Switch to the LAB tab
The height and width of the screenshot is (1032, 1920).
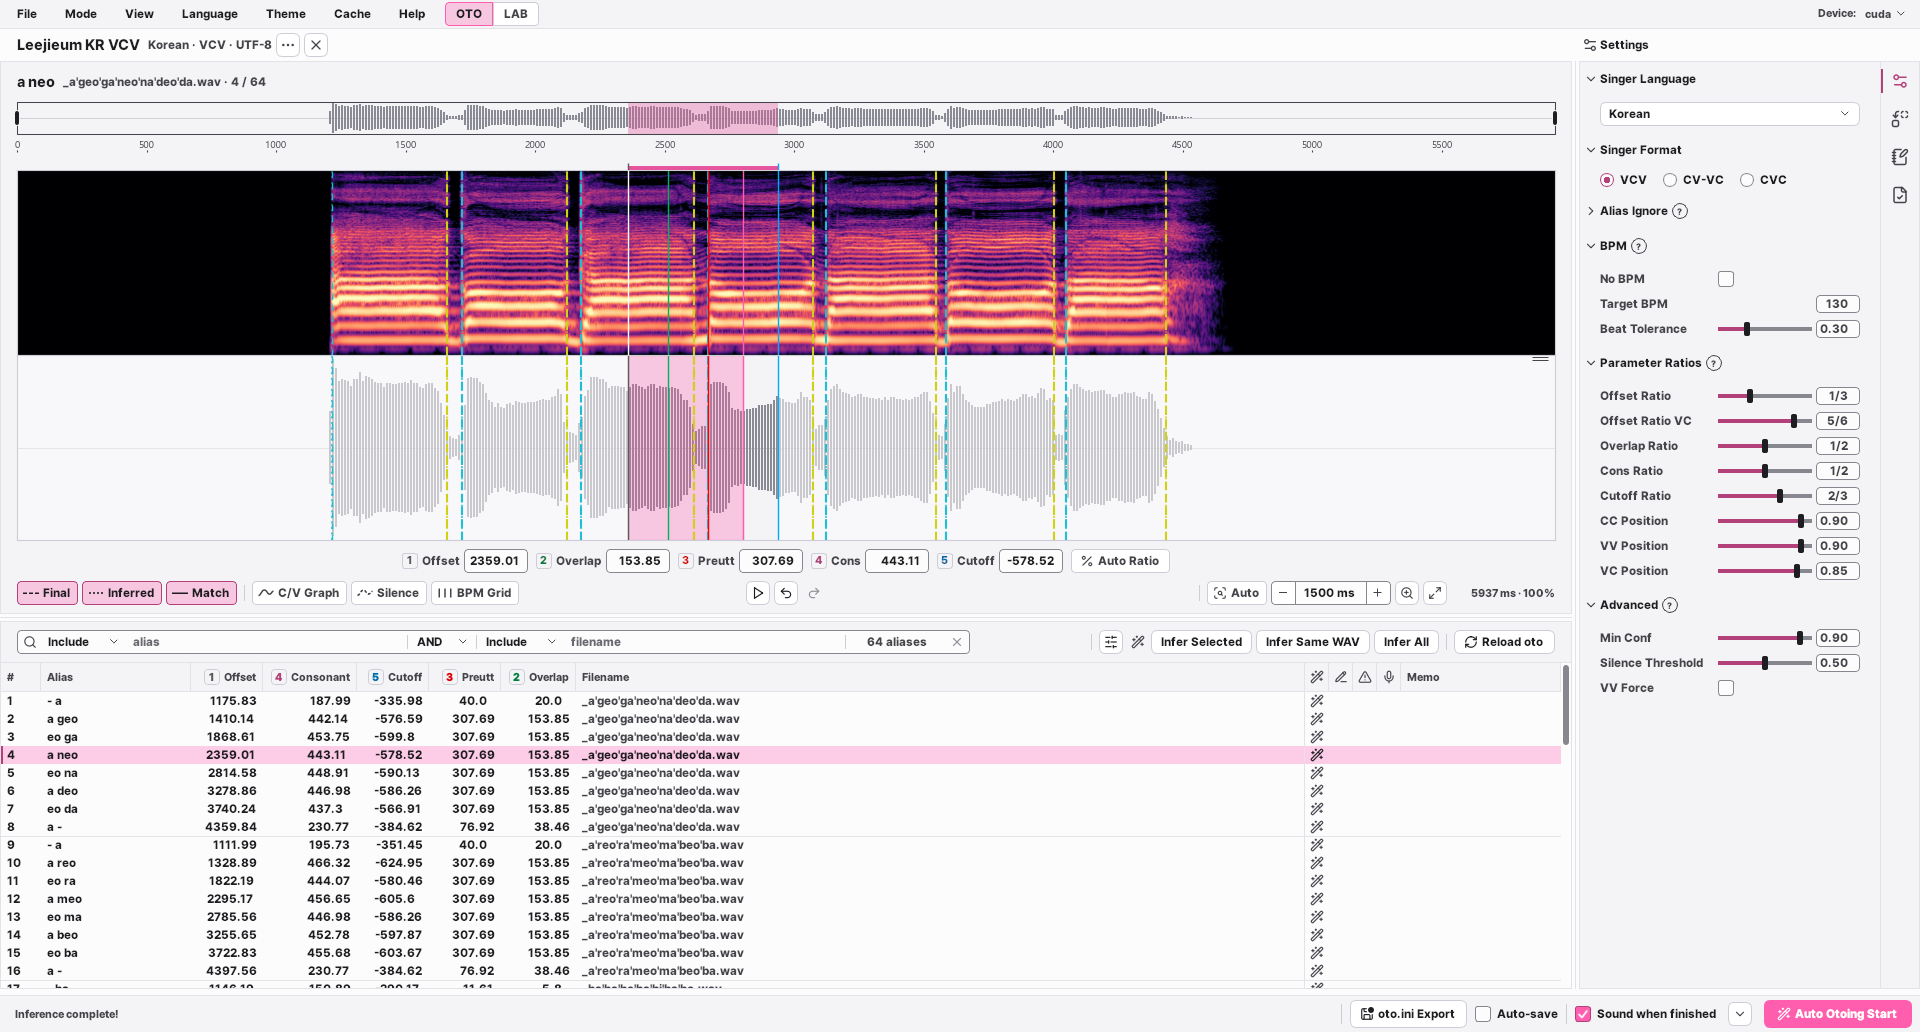click(515, 14)
